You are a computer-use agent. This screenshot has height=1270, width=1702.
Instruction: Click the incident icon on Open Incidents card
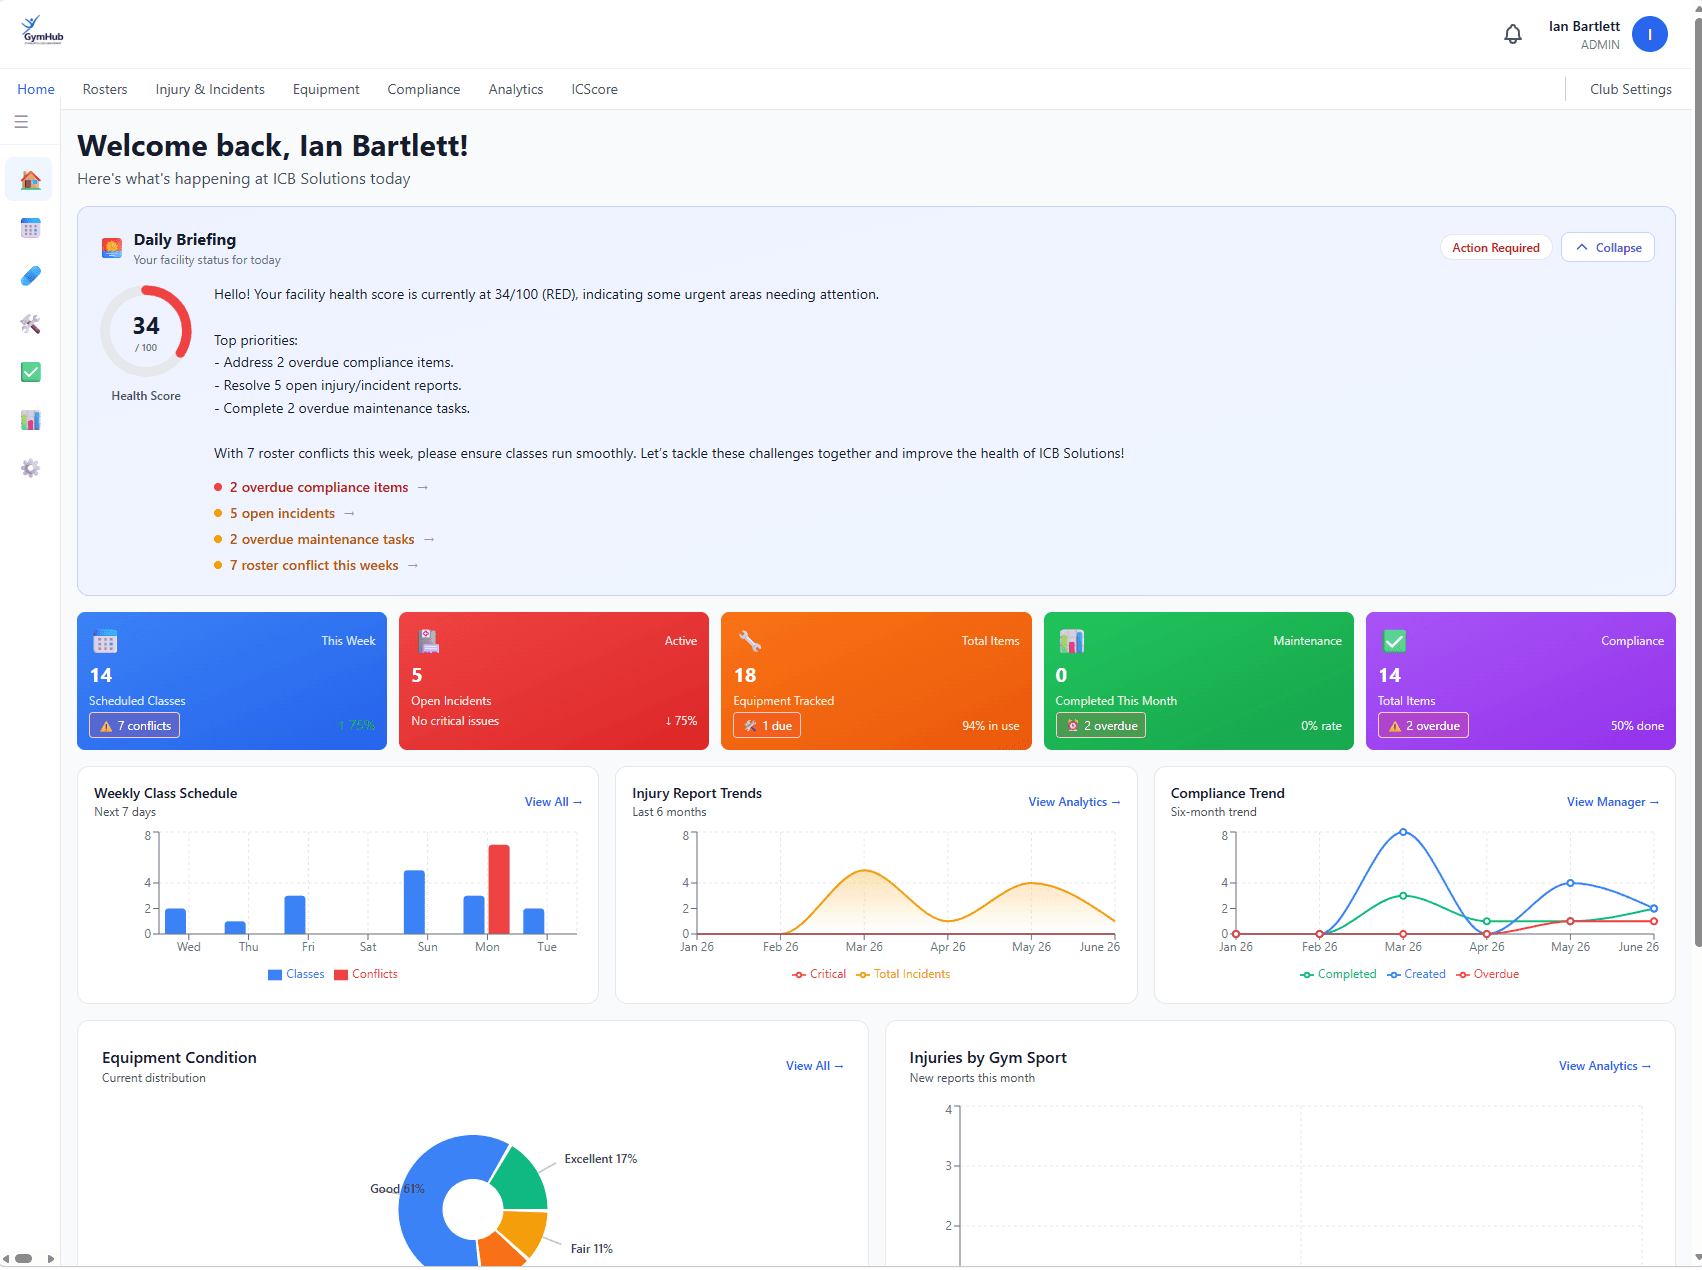coord(428,641)
